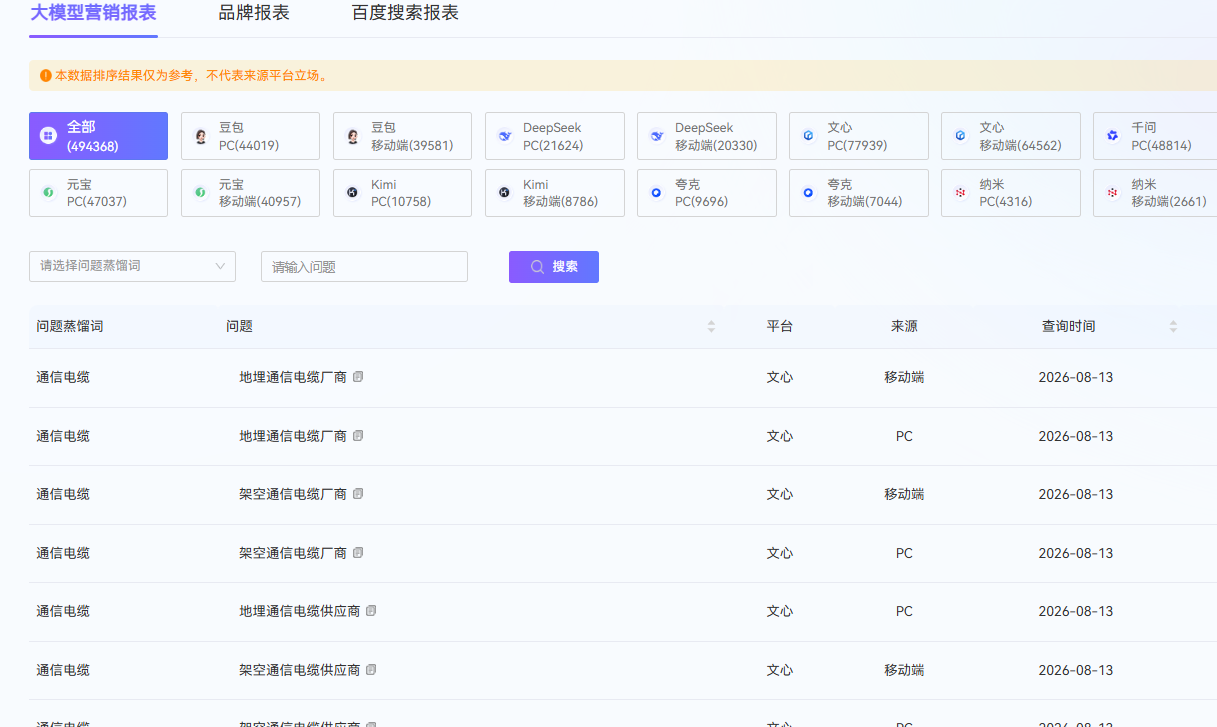This screenshot has height=727, width=1217.
Task: Filter by 豆包 PC (44019) card
Action: [250, 136]
